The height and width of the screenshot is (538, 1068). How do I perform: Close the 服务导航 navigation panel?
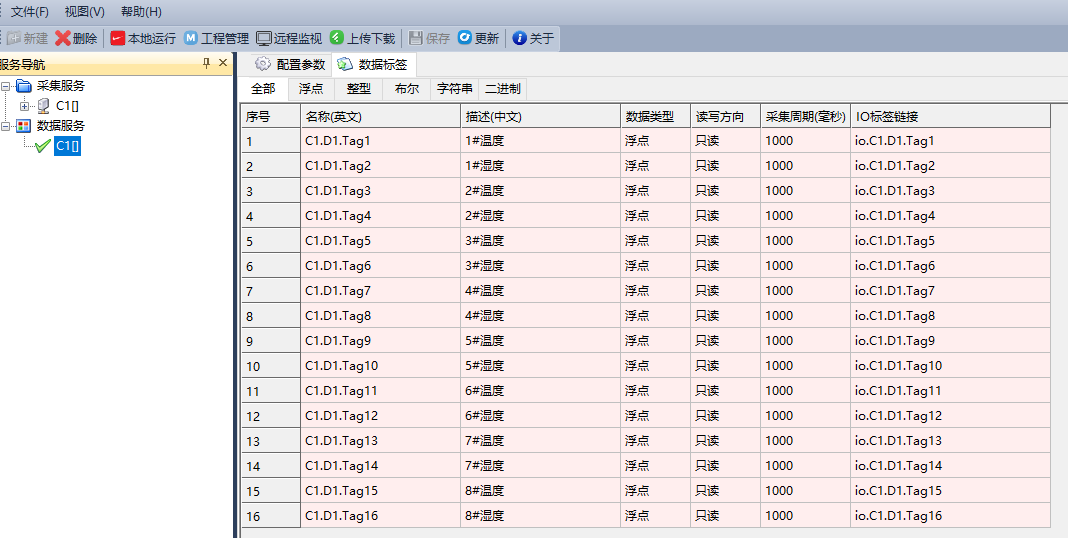coord(223,64)
